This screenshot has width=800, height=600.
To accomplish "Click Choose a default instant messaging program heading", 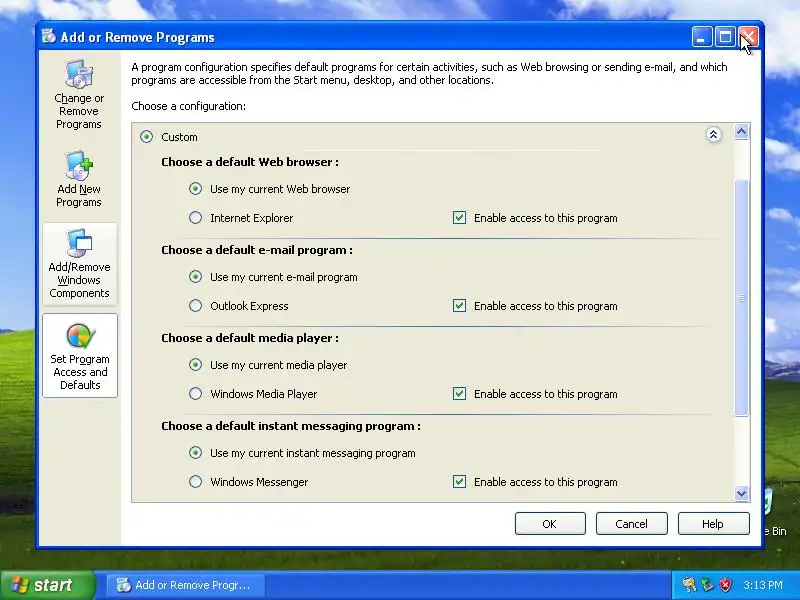I will tap(291, 426).
